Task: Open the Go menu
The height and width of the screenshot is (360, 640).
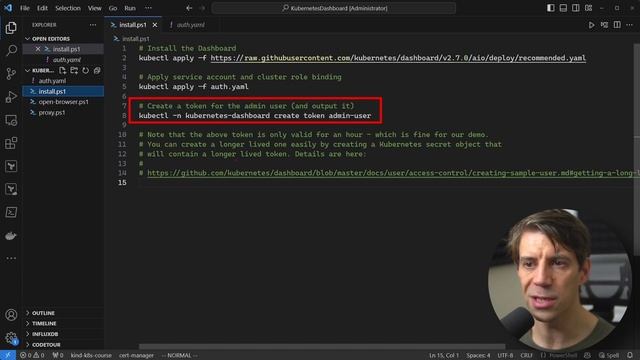Action: point(113,8)
